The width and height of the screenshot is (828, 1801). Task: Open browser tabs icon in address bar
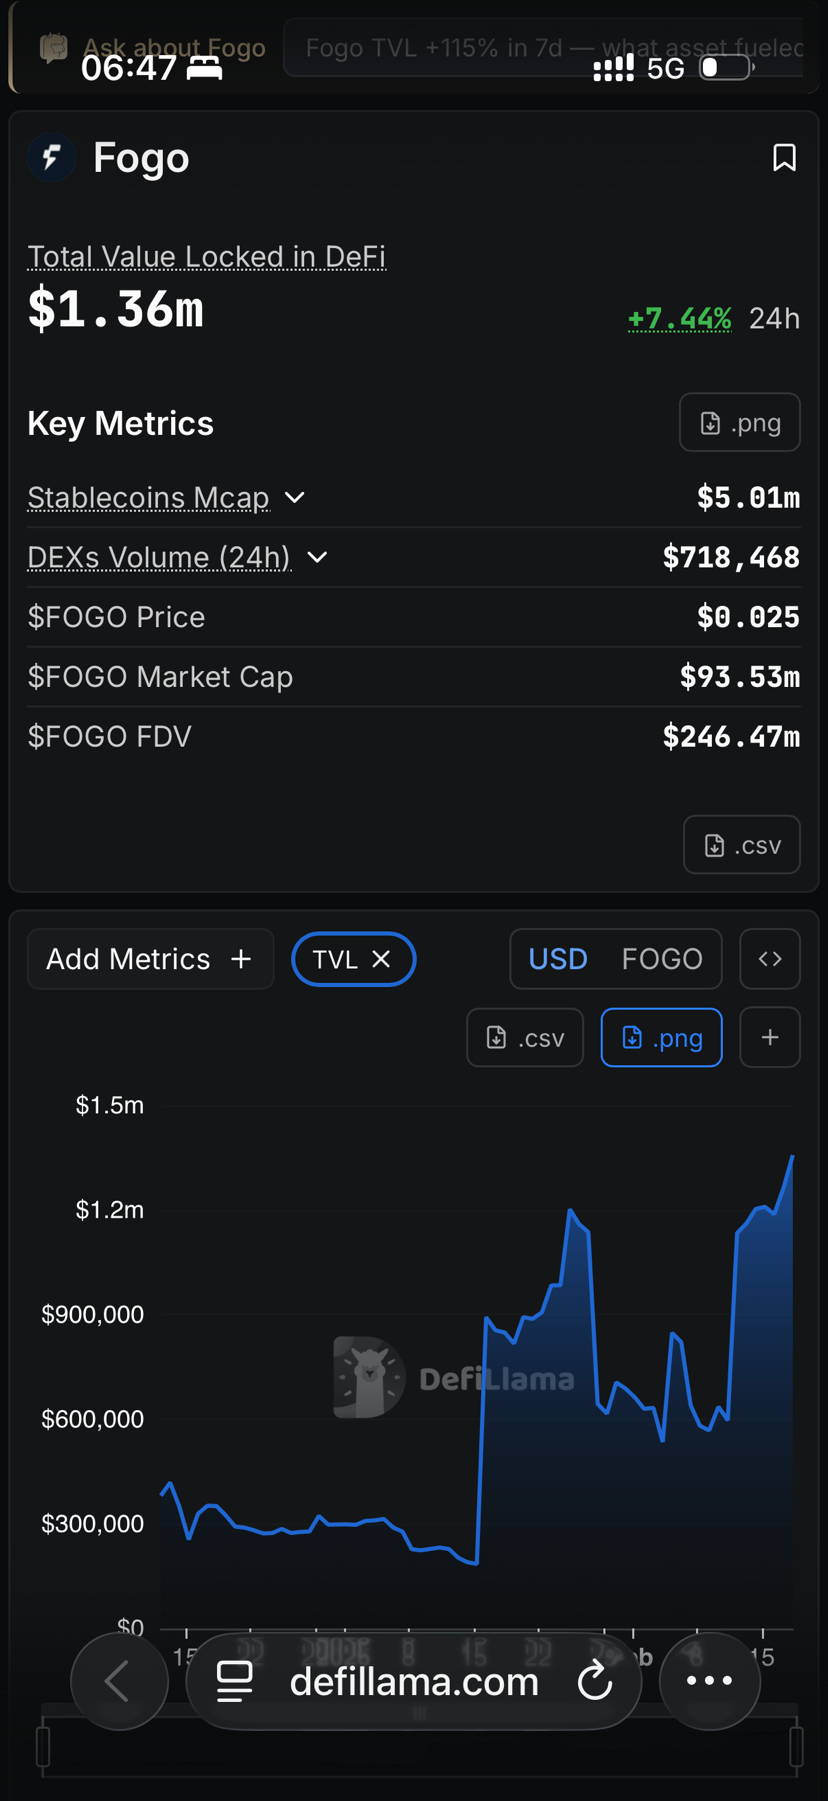click(x=235, y=1681)
